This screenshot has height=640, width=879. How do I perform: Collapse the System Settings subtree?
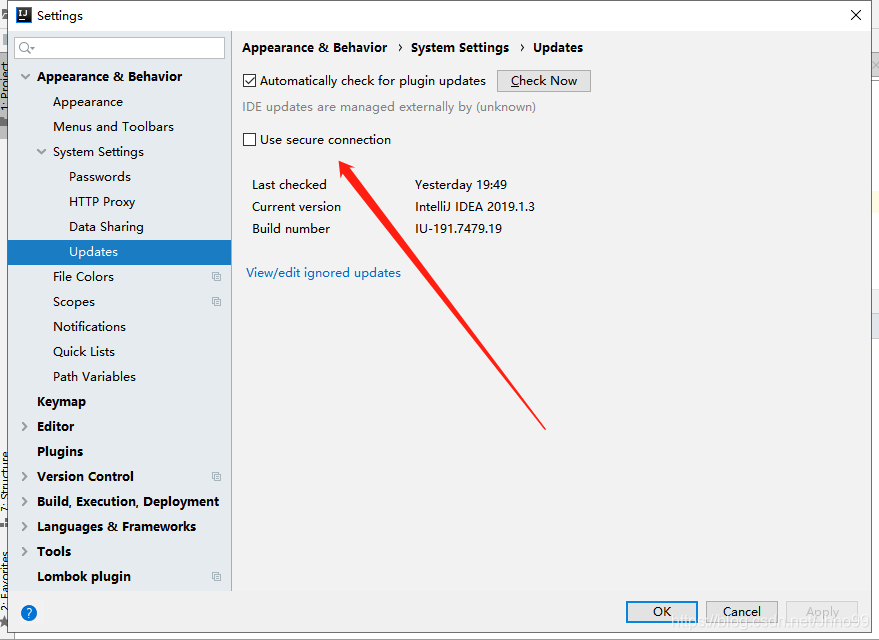[x=41, y=152]
